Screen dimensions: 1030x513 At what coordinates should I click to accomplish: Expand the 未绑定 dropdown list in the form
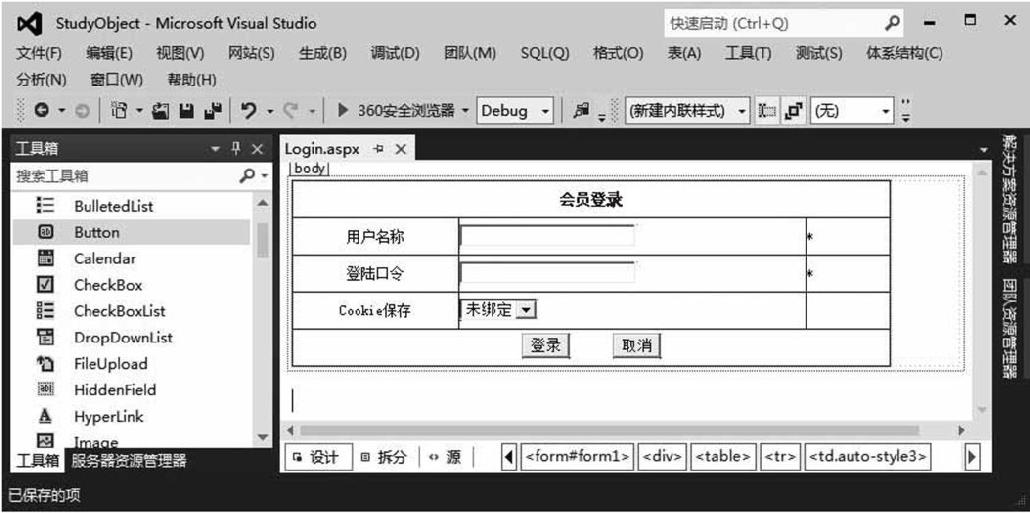point(527,310)
